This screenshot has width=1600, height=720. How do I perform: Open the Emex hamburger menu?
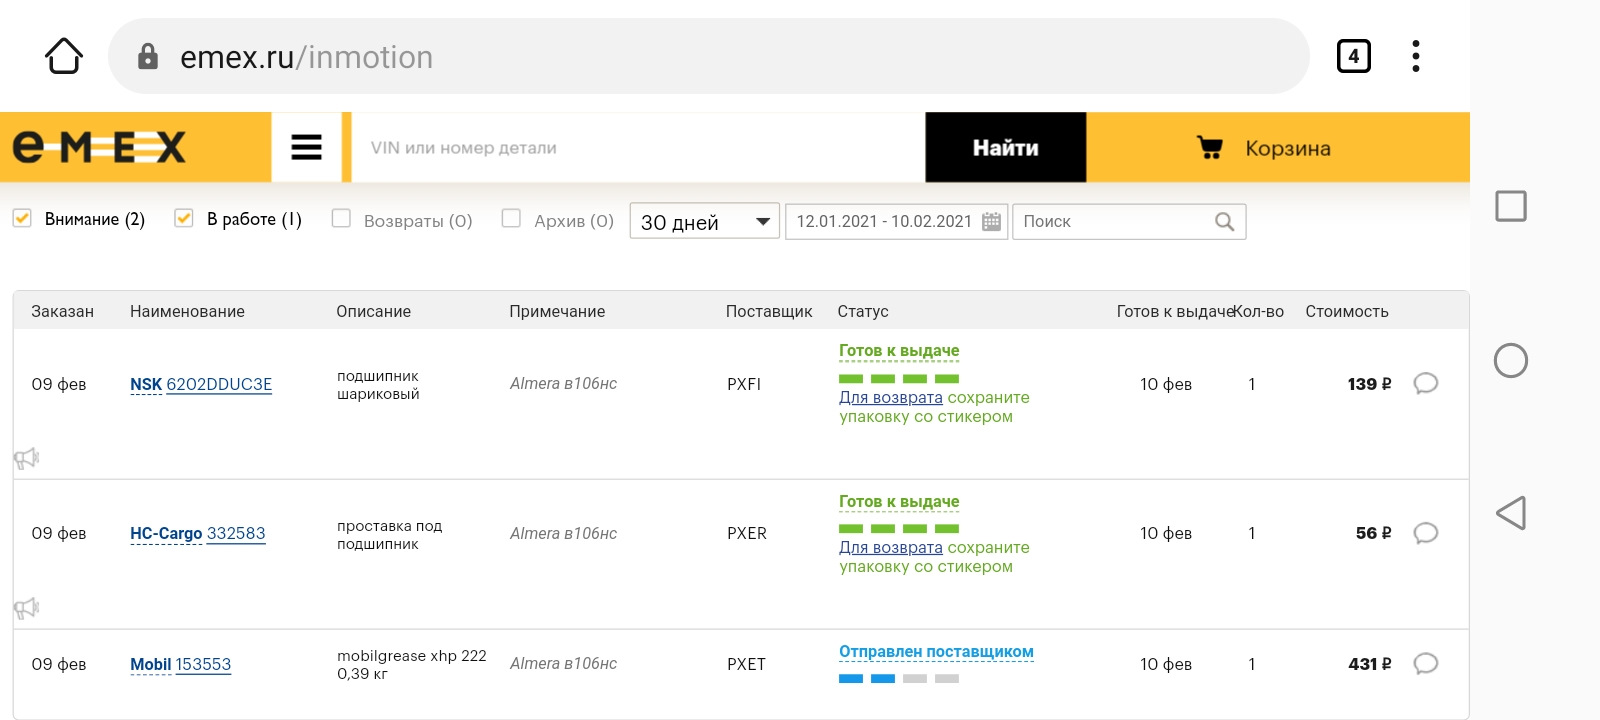306,148
